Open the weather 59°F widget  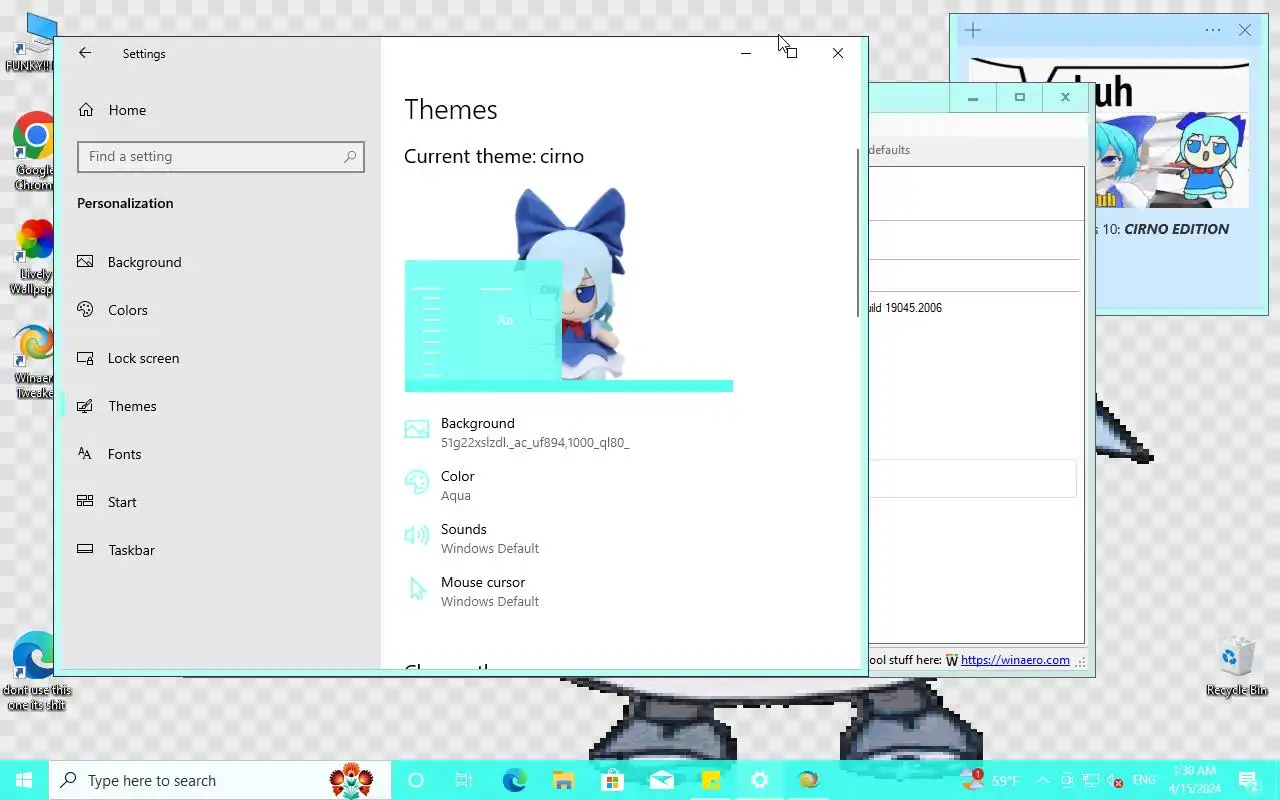[990, 781]
